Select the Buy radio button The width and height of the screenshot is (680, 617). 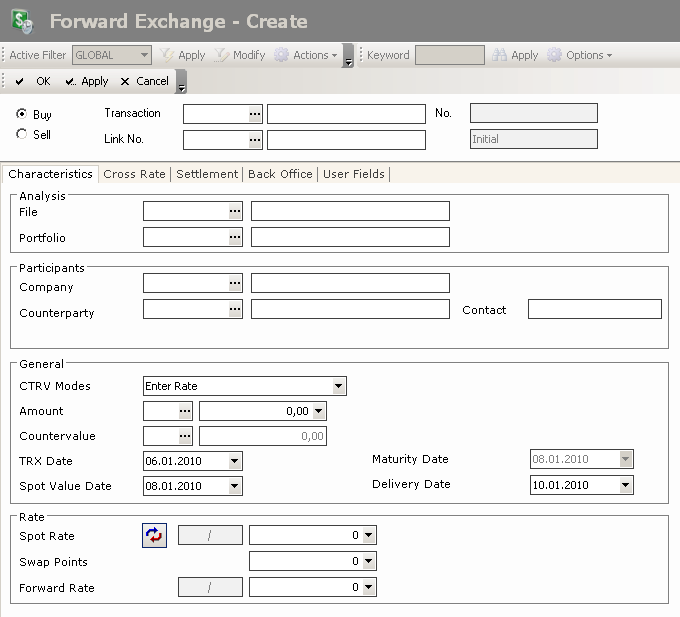[22, 115]
